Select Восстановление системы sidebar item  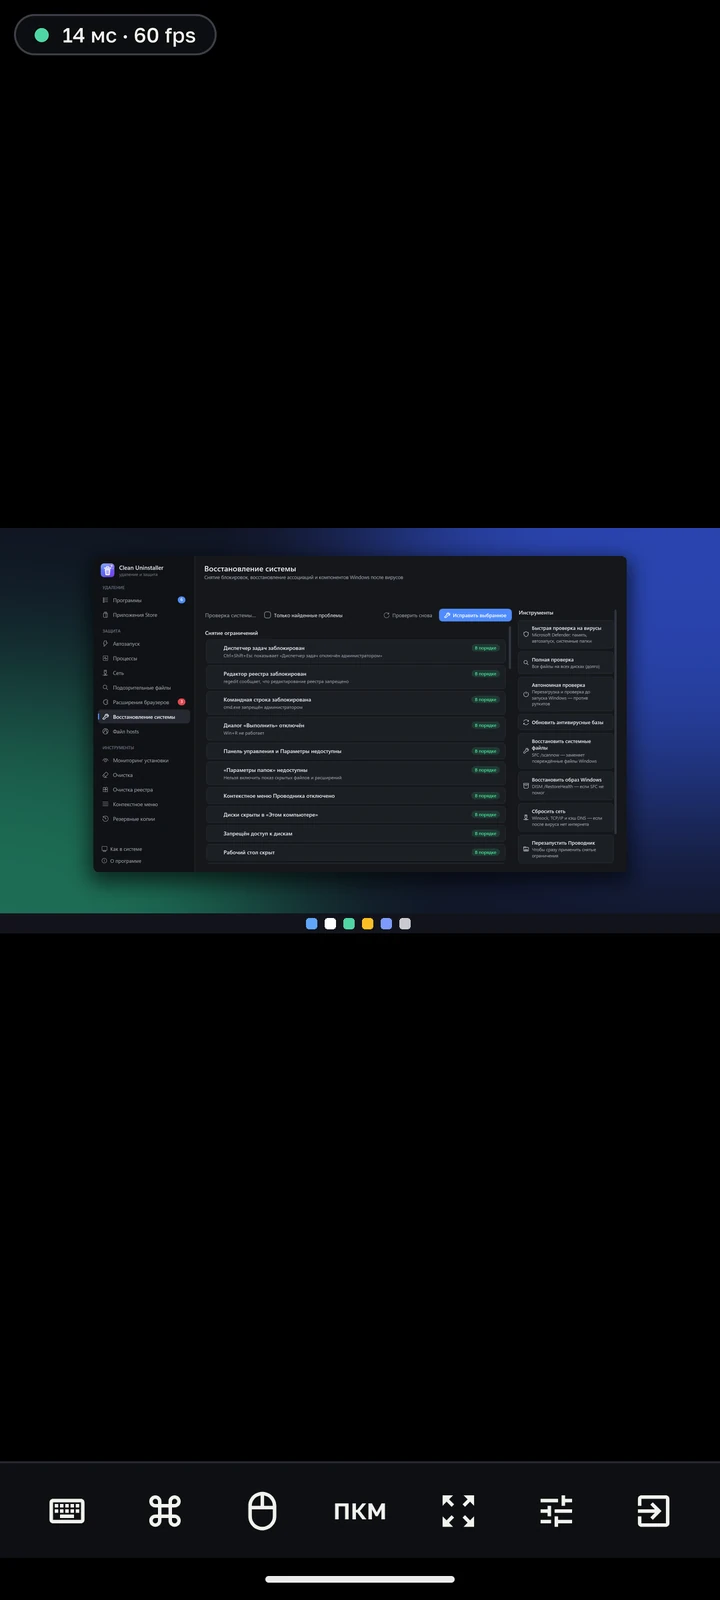pos(143,717)
